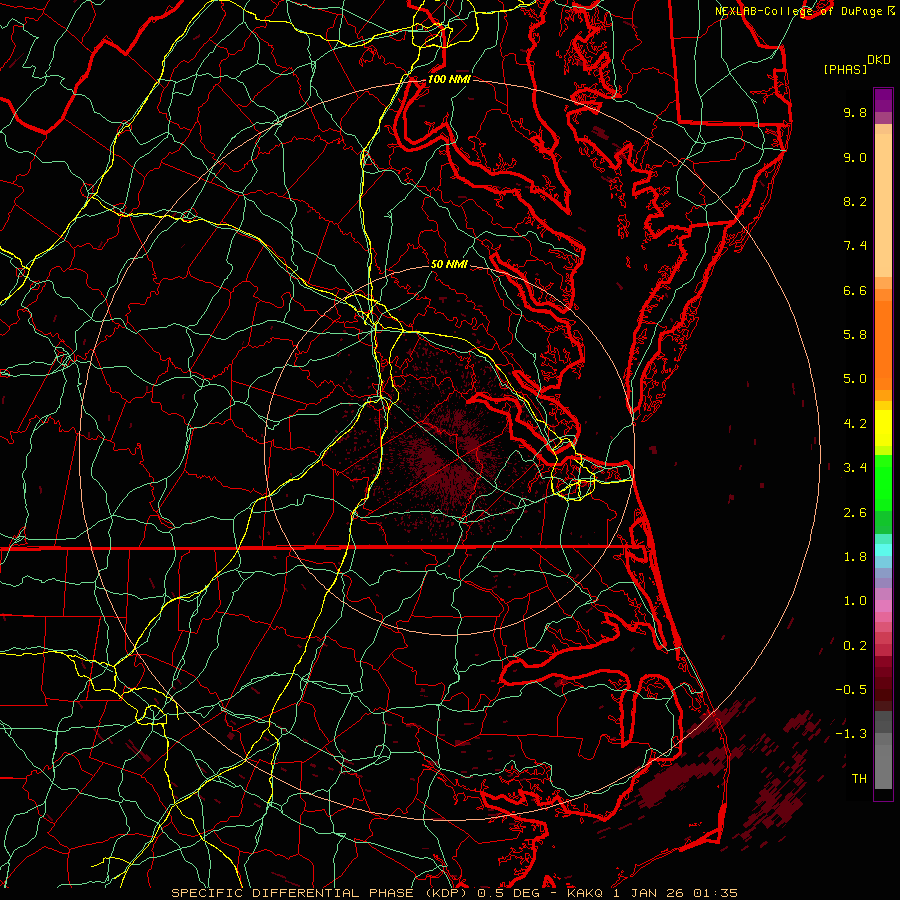Click the 3.4 scale value
Screen dimensions: 900x900
(x=855, y=468)
